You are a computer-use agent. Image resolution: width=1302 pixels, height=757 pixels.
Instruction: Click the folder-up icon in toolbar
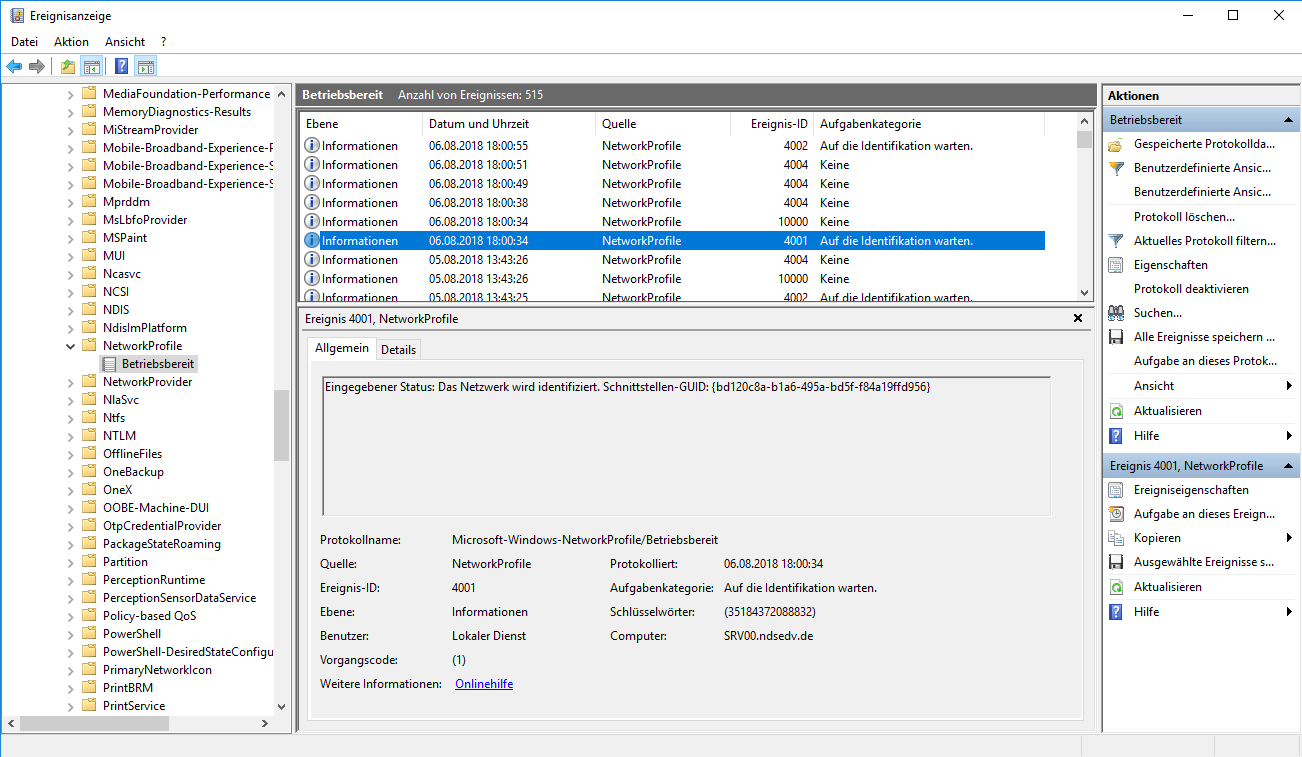coord(67,67)
